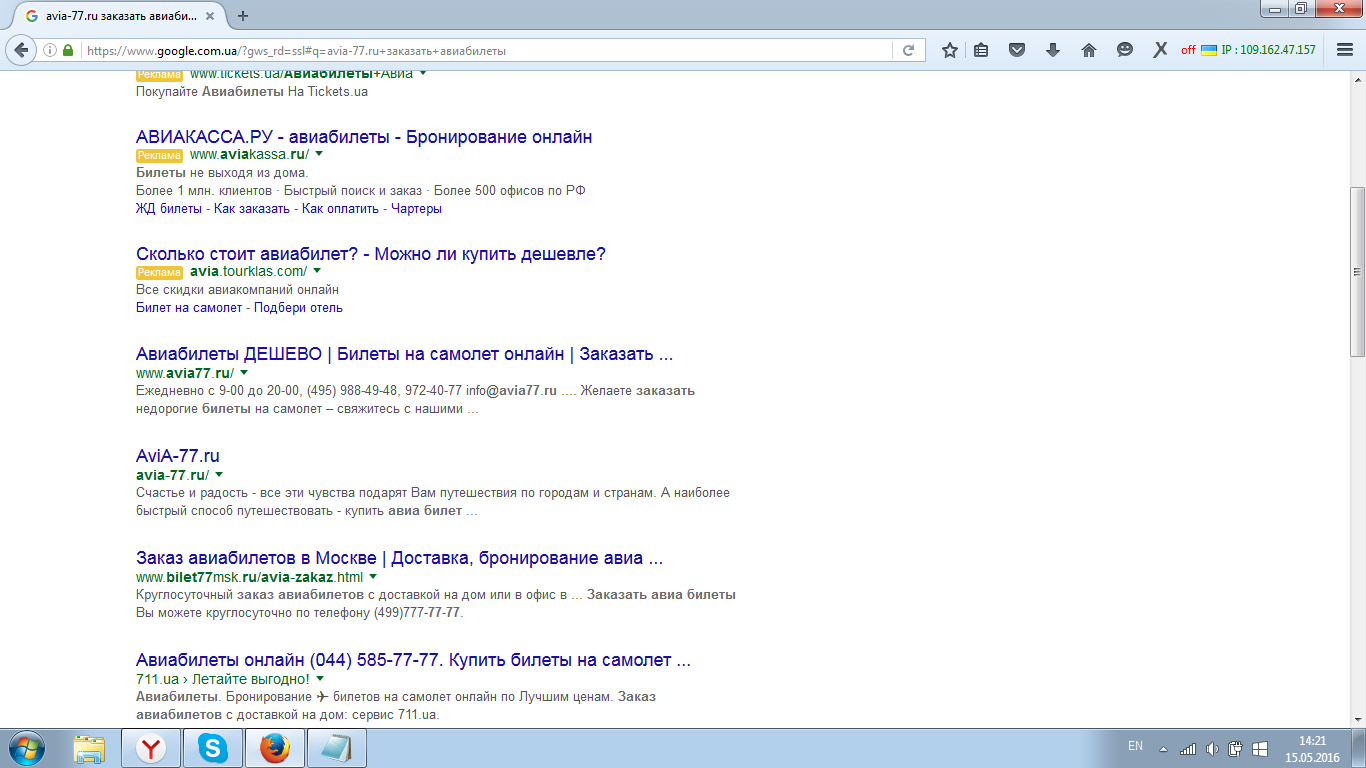The width and height of the screenshot is (1366, 768).
Task: Open a new tab with plus button
Action: tap(243, 16)
